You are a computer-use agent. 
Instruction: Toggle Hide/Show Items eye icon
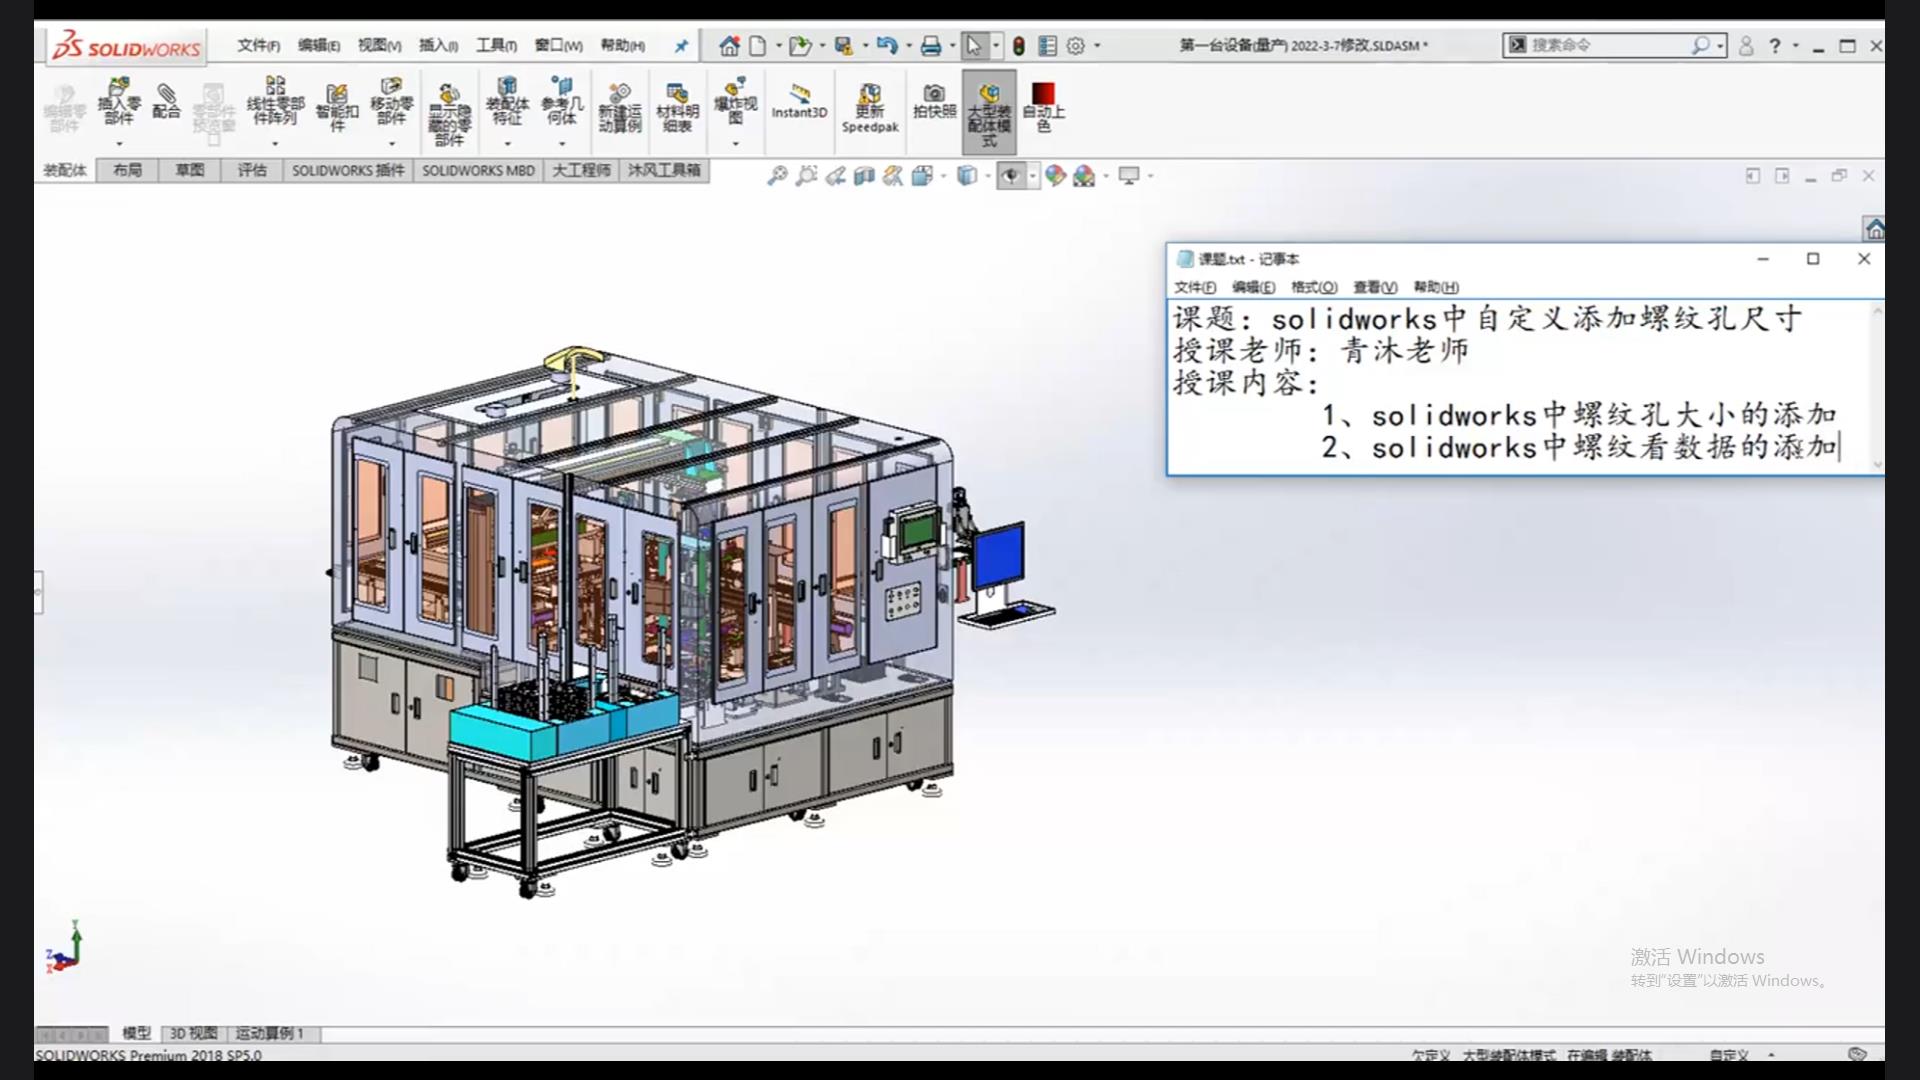click(1011, 176)
